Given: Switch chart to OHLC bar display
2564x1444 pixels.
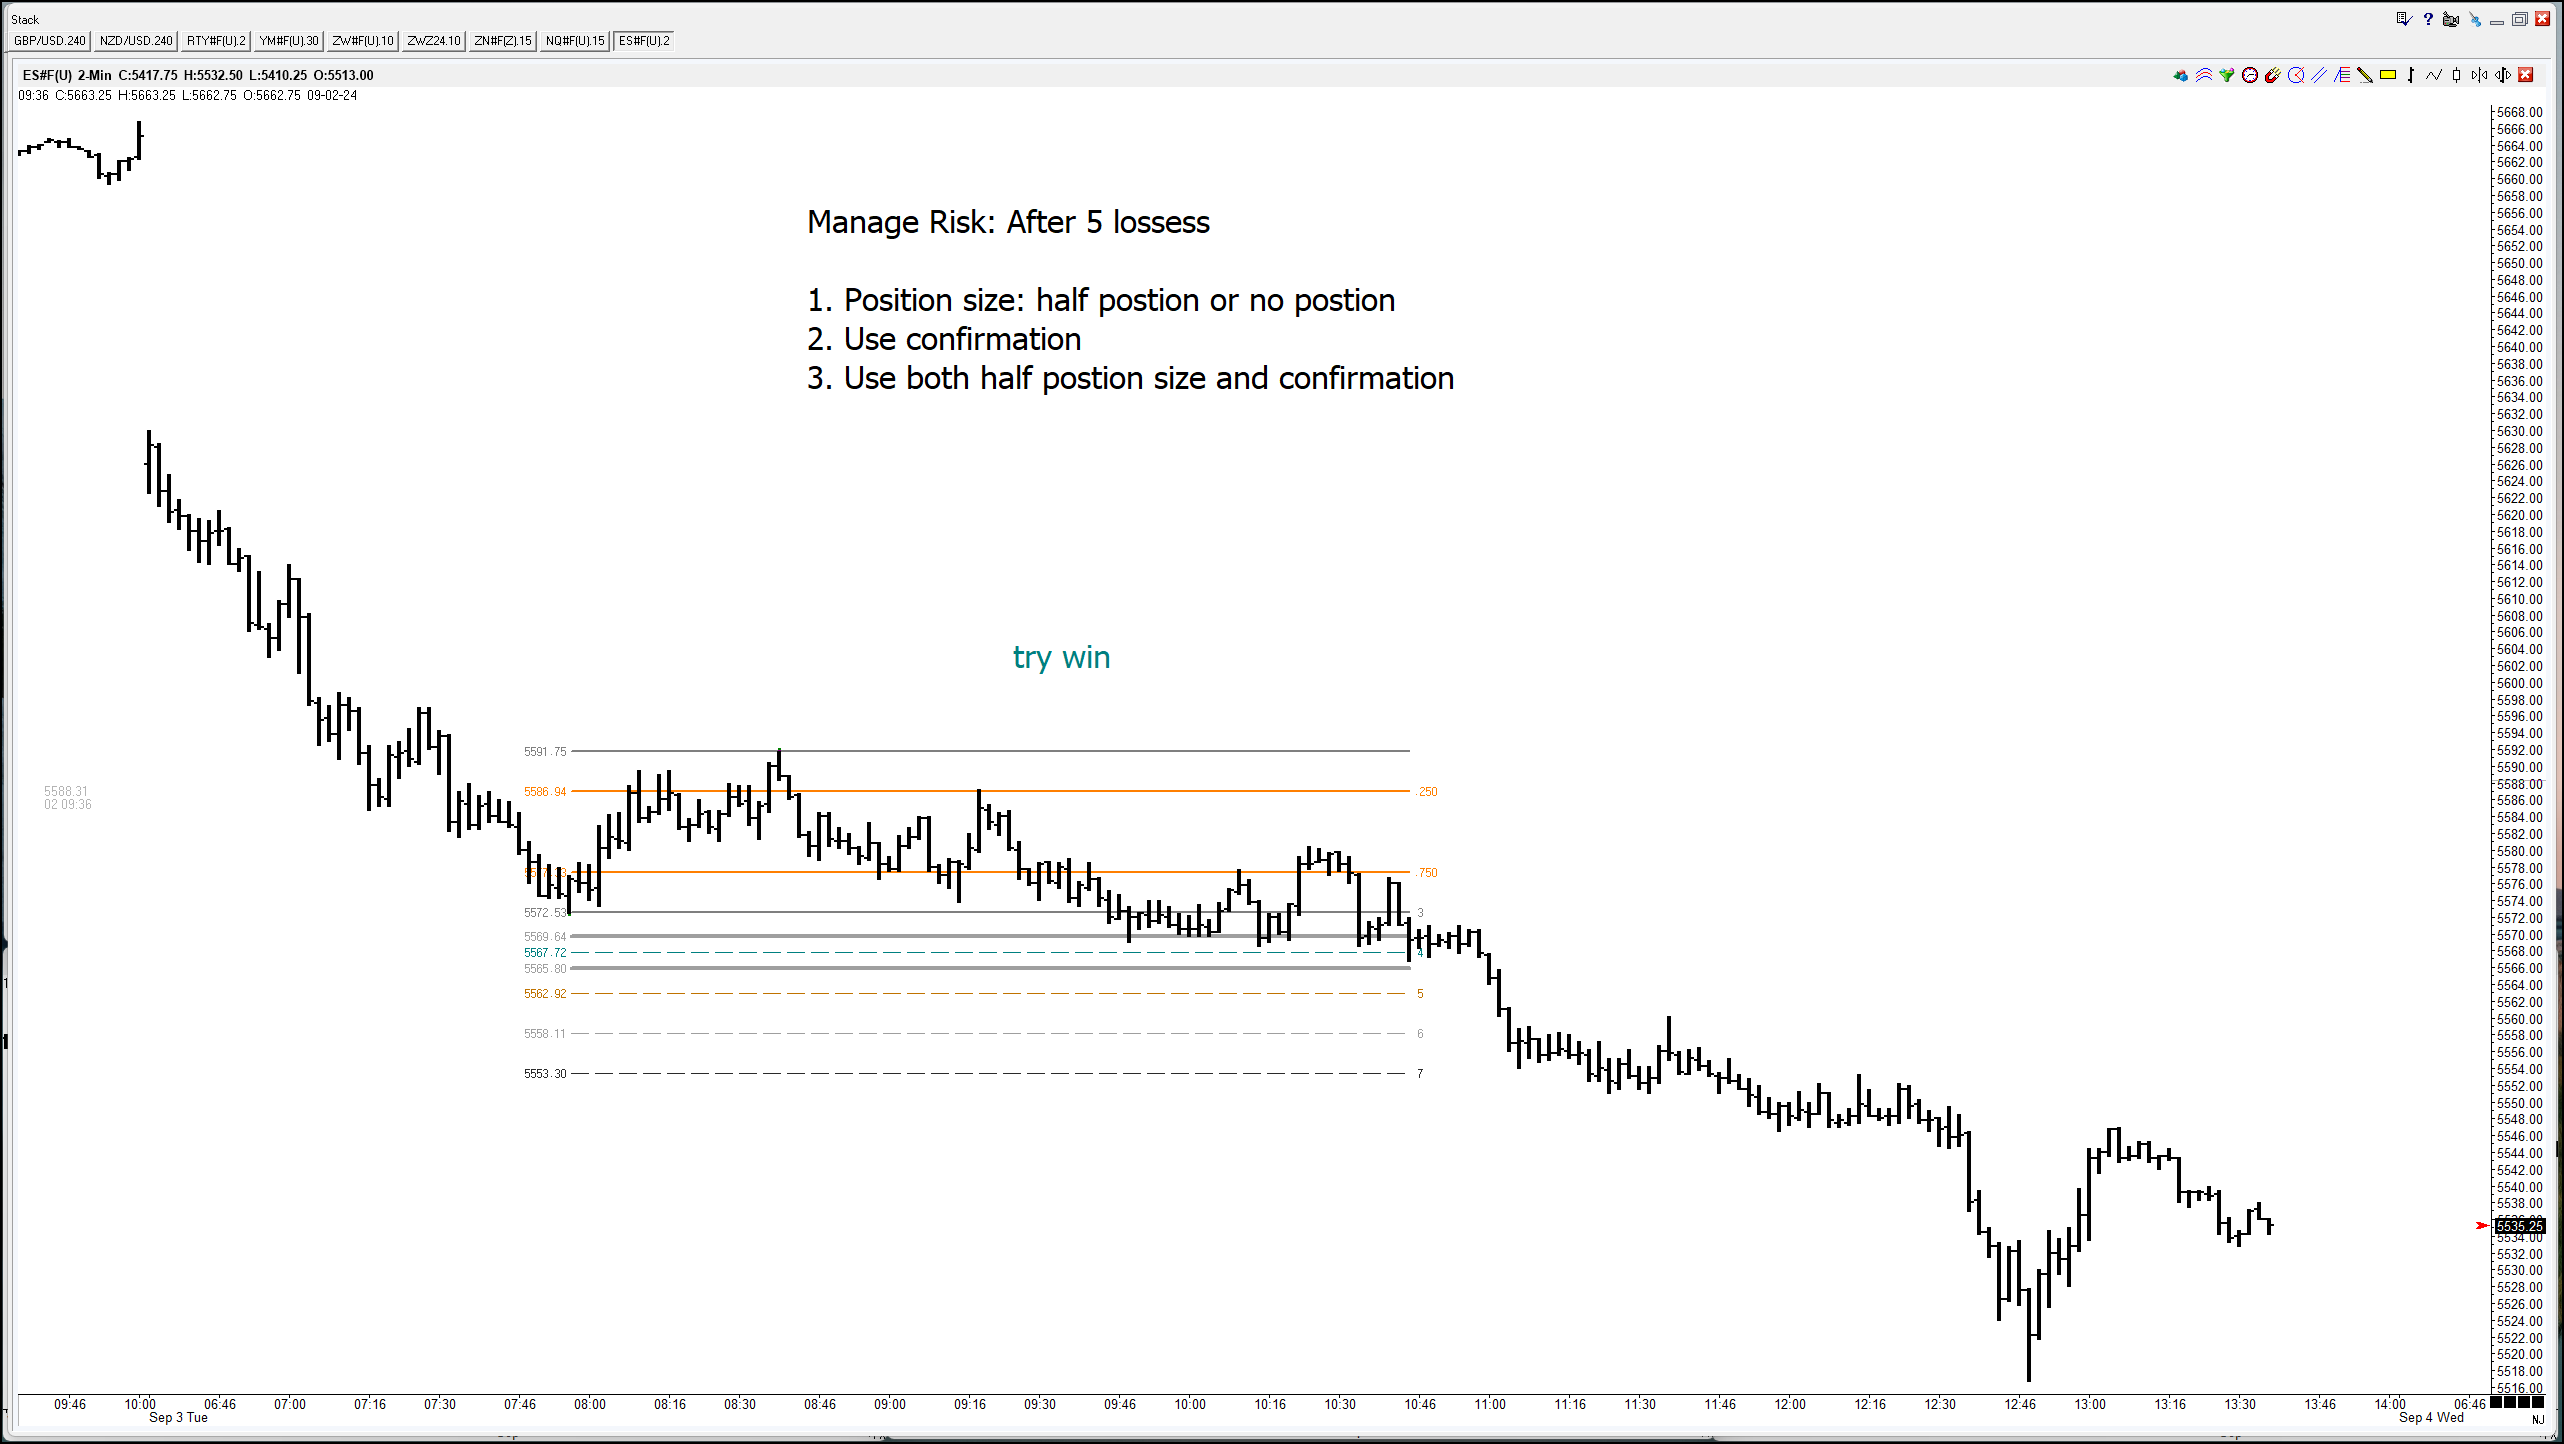Looking at the screenshot, I should point(2411,75).
